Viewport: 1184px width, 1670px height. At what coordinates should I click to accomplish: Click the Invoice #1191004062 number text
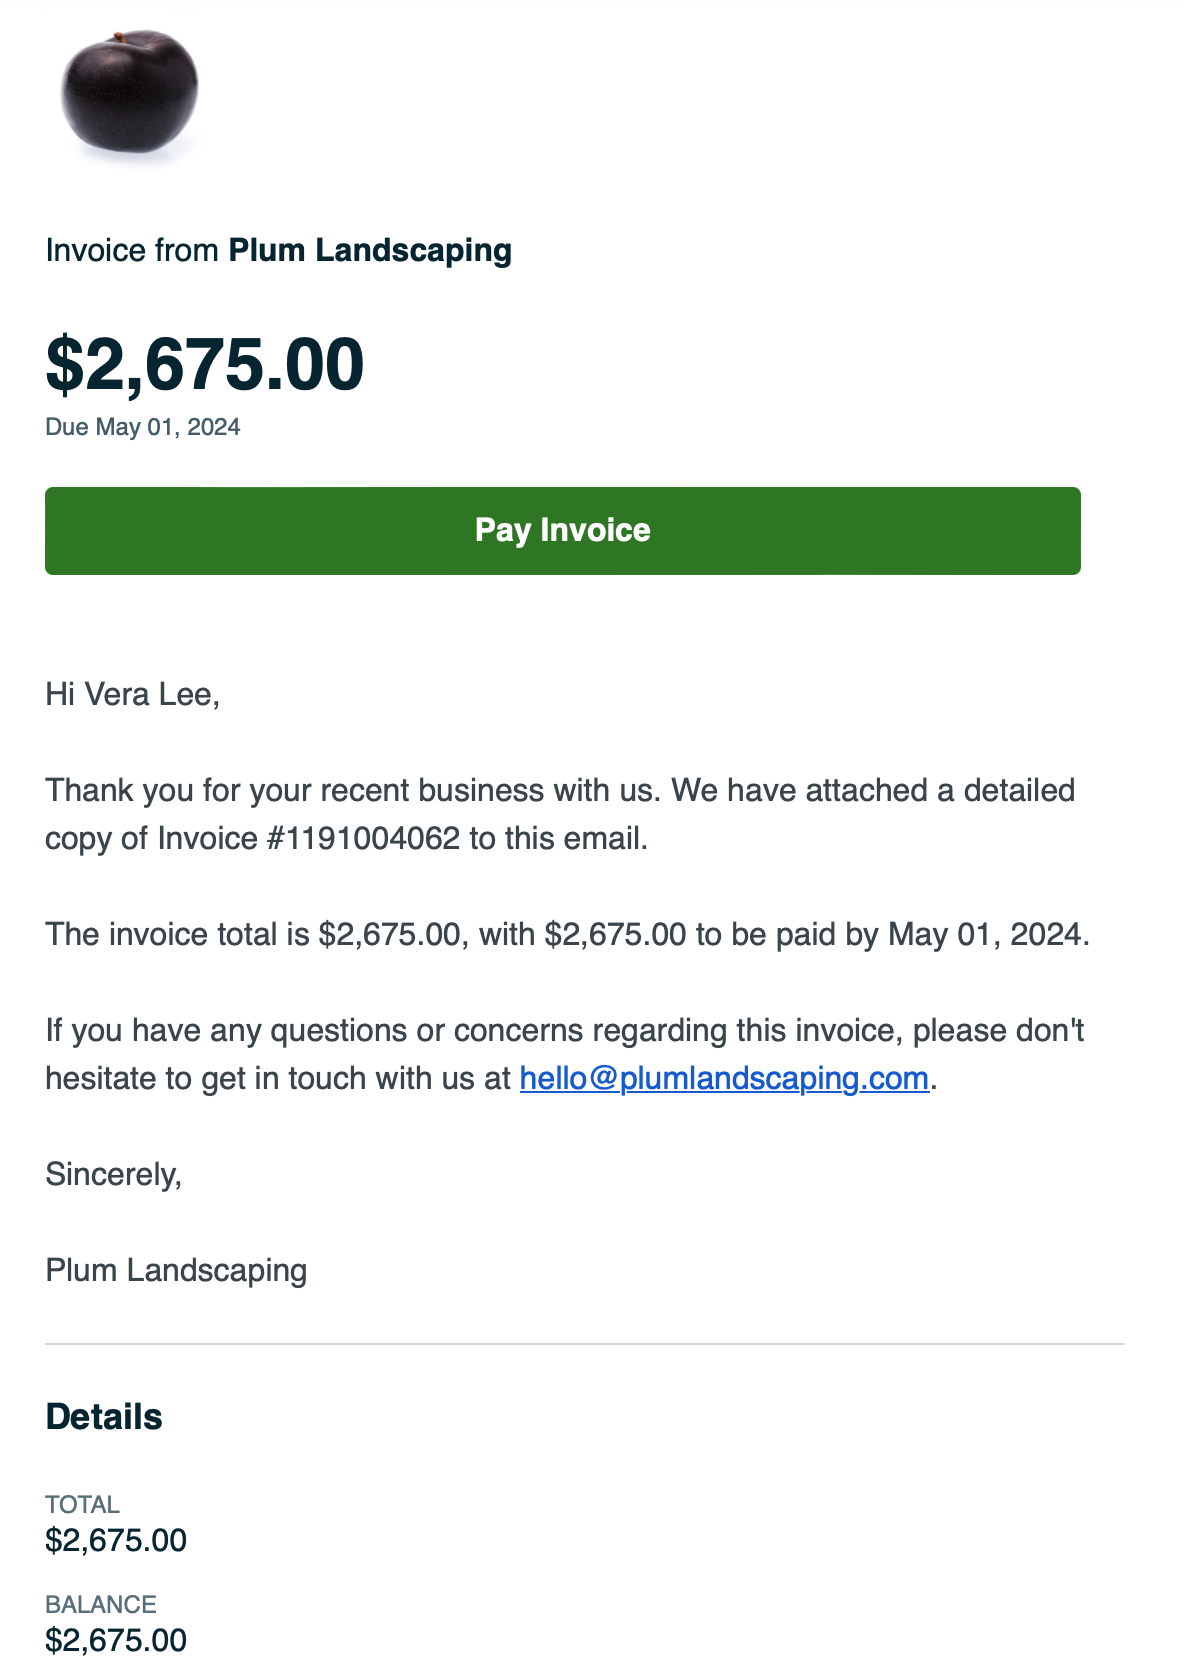click(x=363, y=838)
